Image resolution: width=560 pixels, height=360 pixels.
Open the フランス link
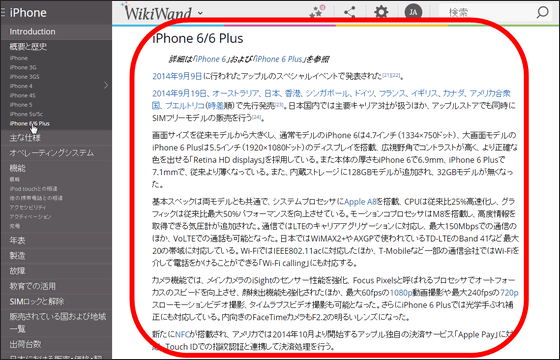pyautogui.click(x=392, y=93)
